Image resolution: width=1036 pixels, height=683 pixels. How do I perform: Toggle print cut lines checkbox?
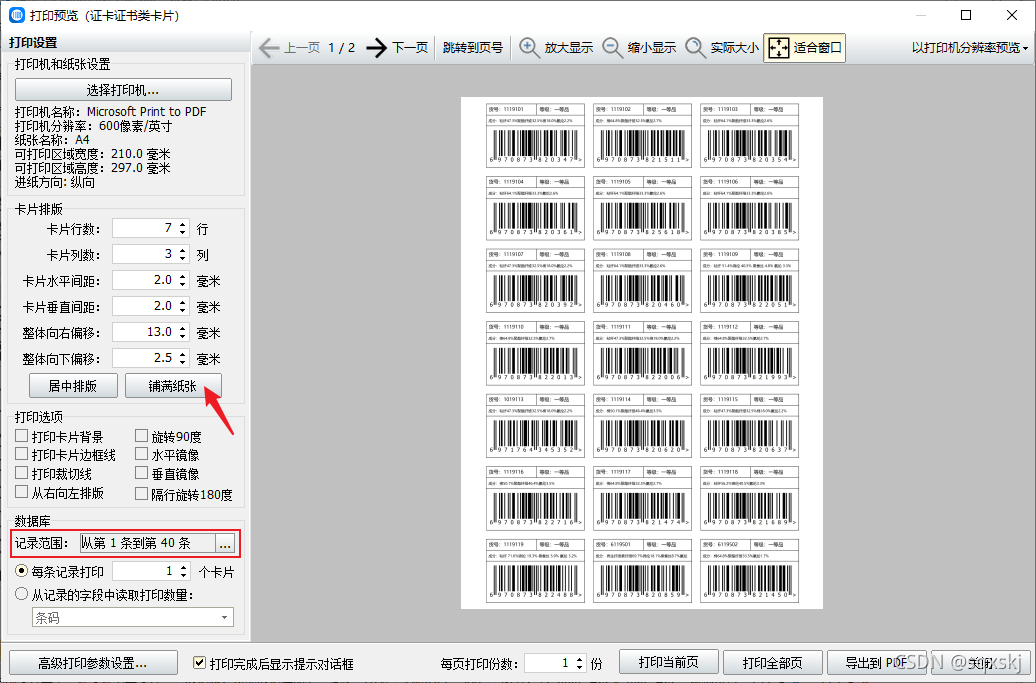coord(22,474)
